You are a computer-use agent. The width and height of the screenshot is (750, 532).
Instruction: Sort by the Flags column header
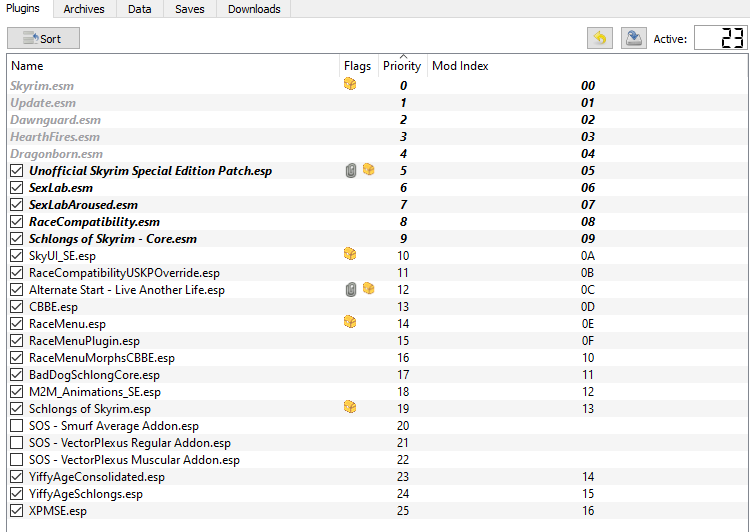pos(358,66)
